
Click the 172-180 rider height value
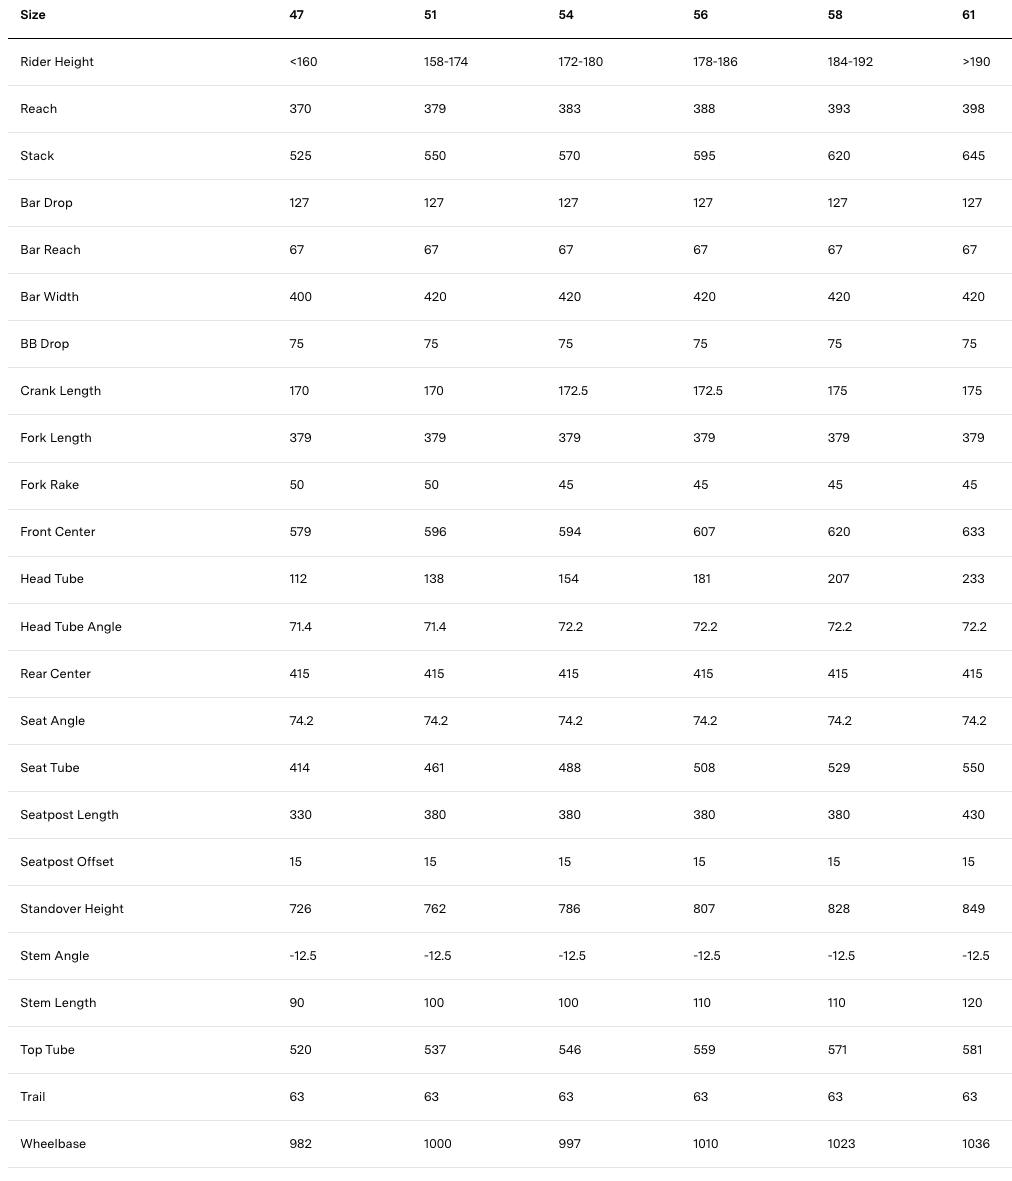[x=580, y=62]
